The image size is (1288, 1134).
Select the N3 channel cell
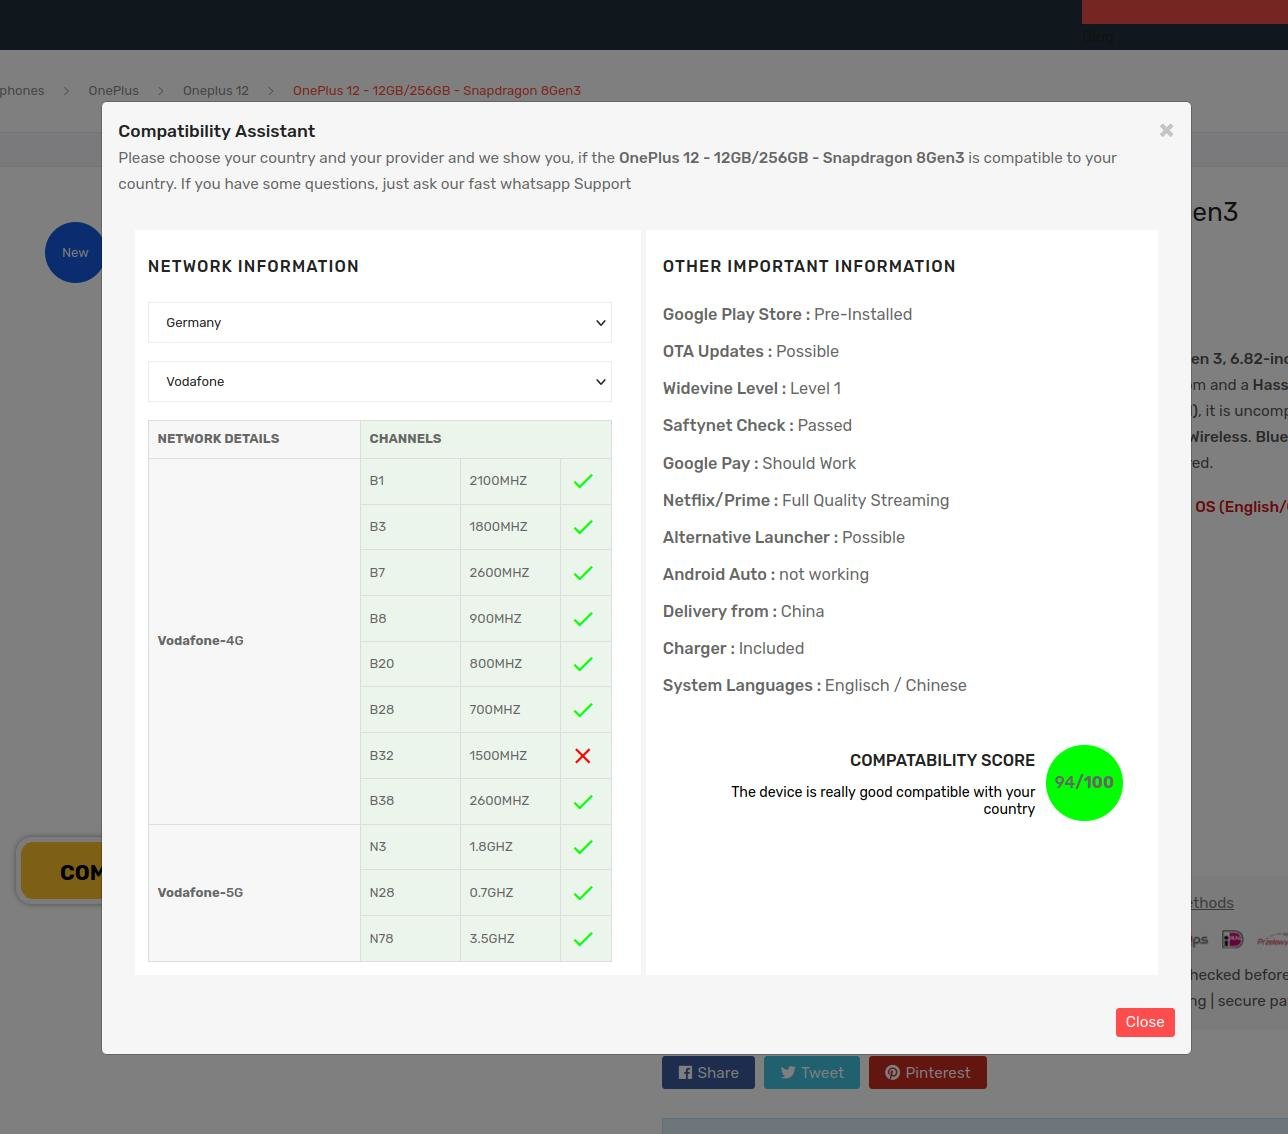410,847
